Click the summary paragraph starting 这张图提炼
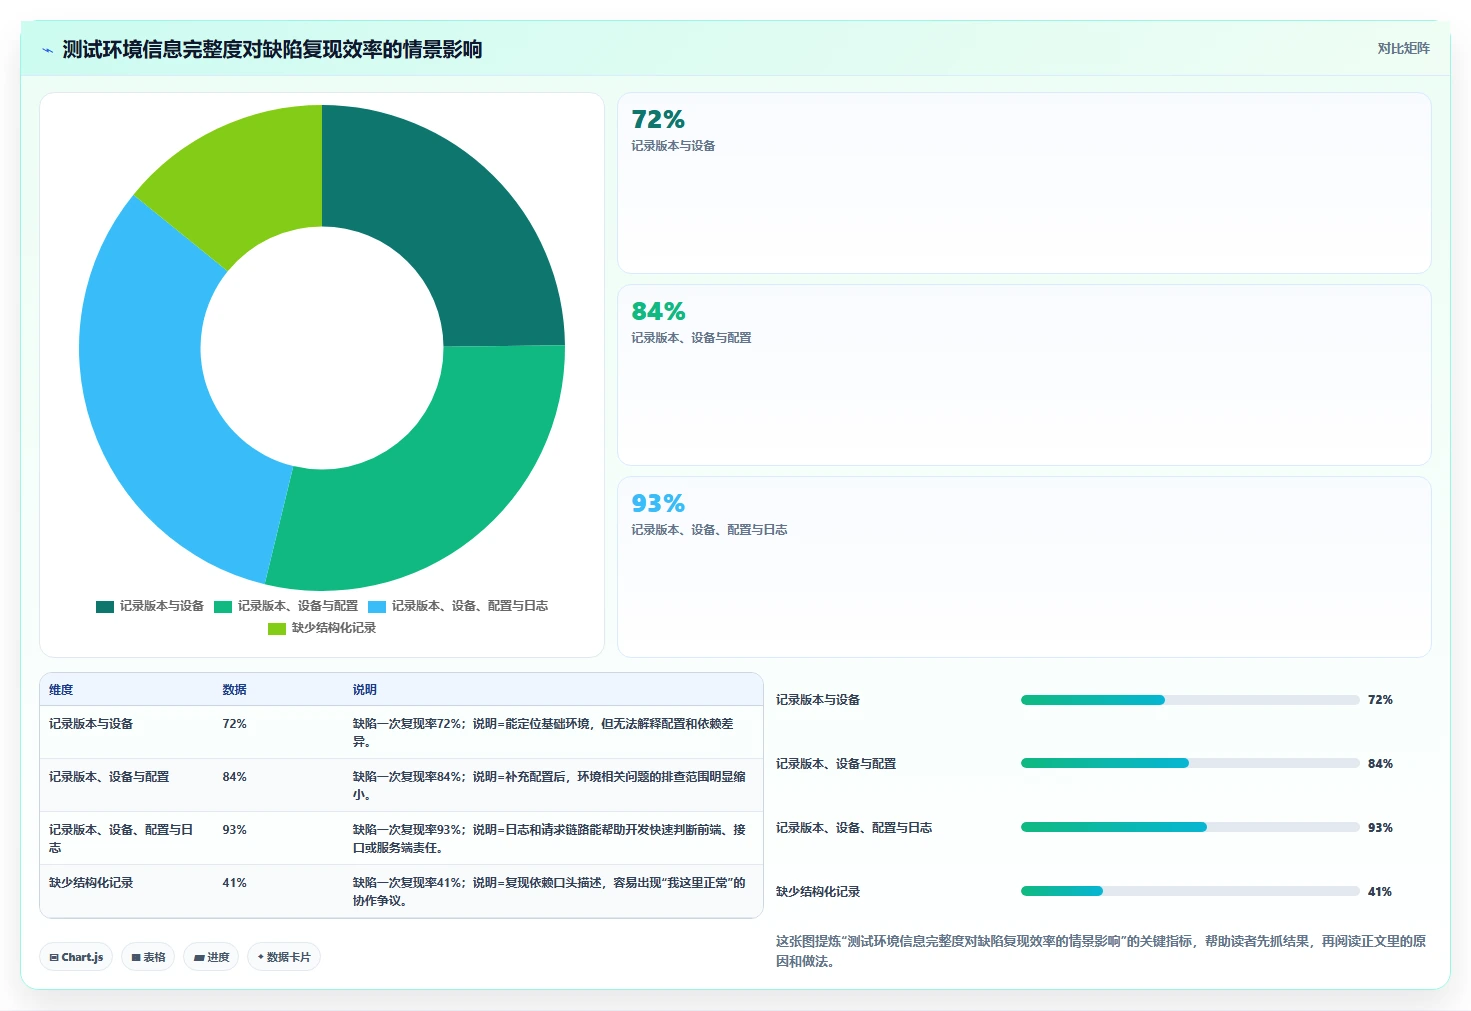The width and height of the screenshot is (1471, 1011). [1101, 951]
